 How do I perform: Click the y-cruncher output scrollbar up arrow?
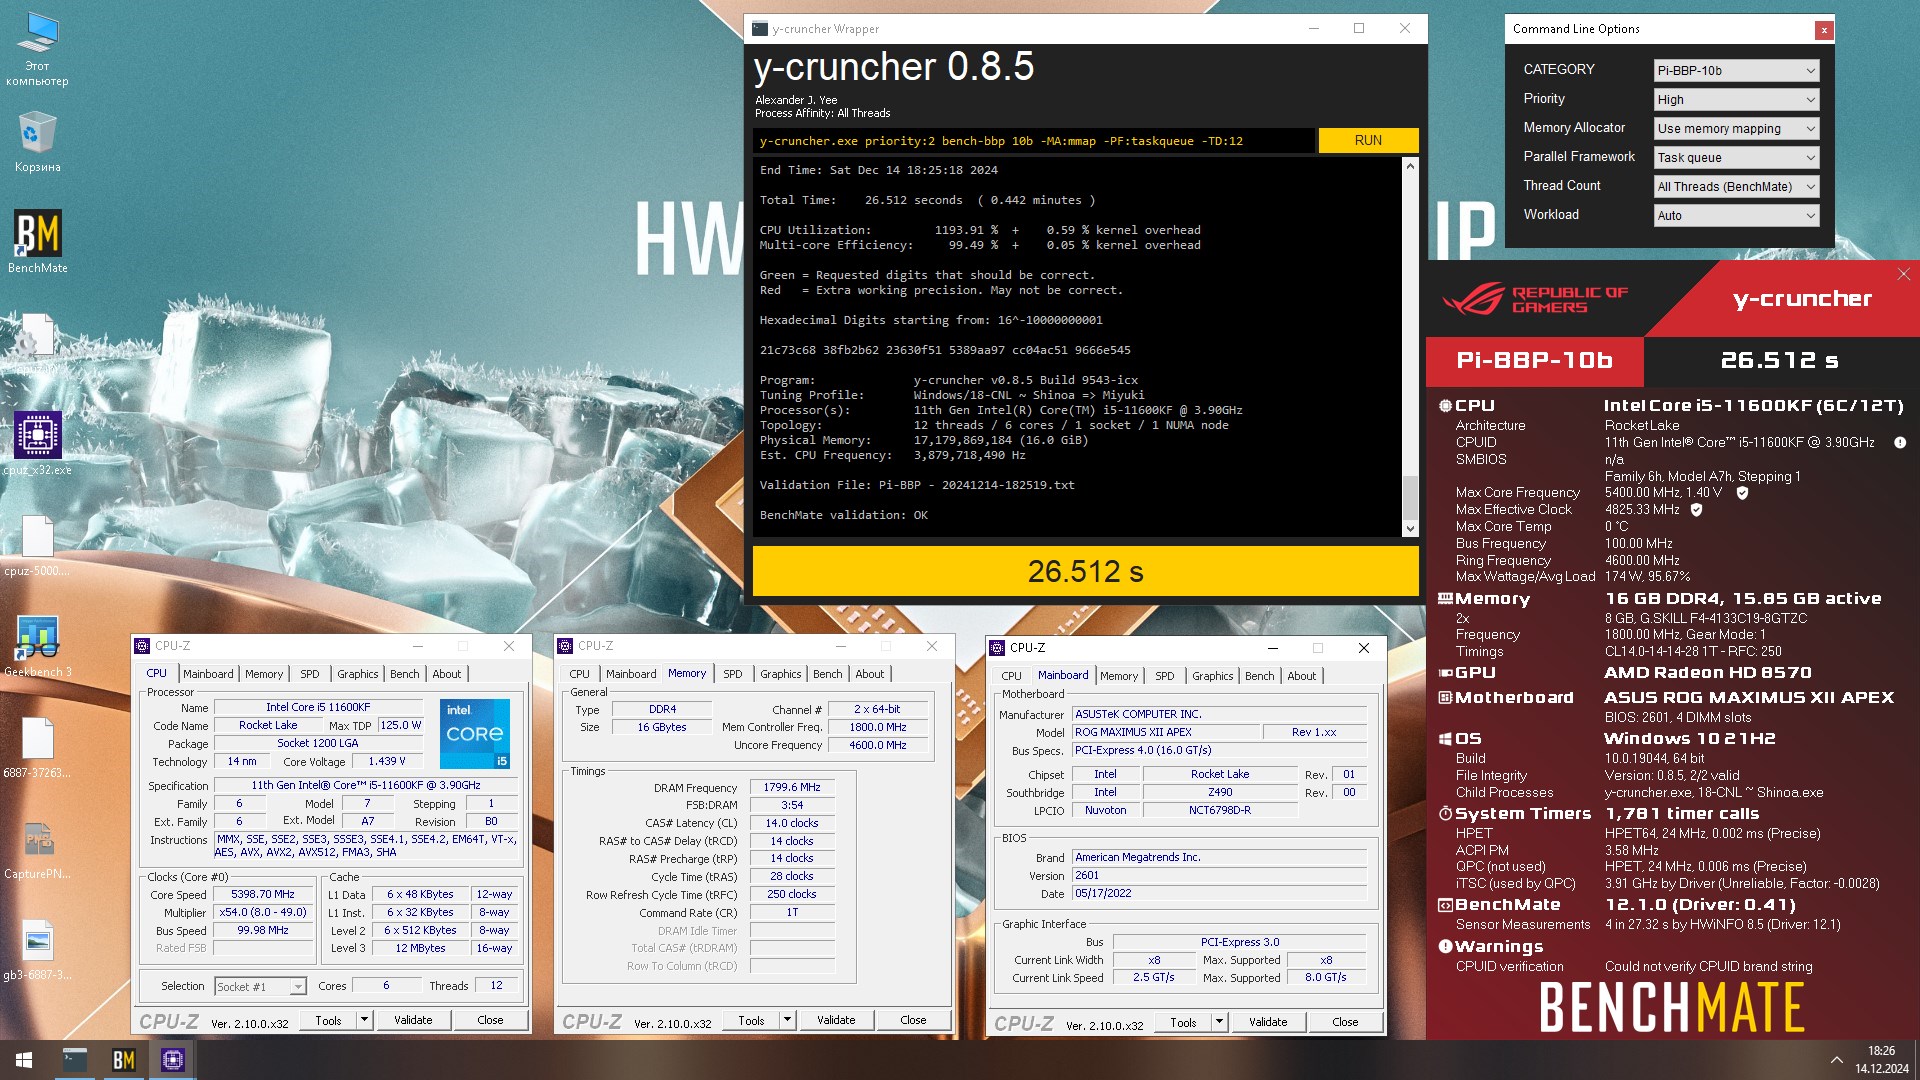(x=1410, y=166)
